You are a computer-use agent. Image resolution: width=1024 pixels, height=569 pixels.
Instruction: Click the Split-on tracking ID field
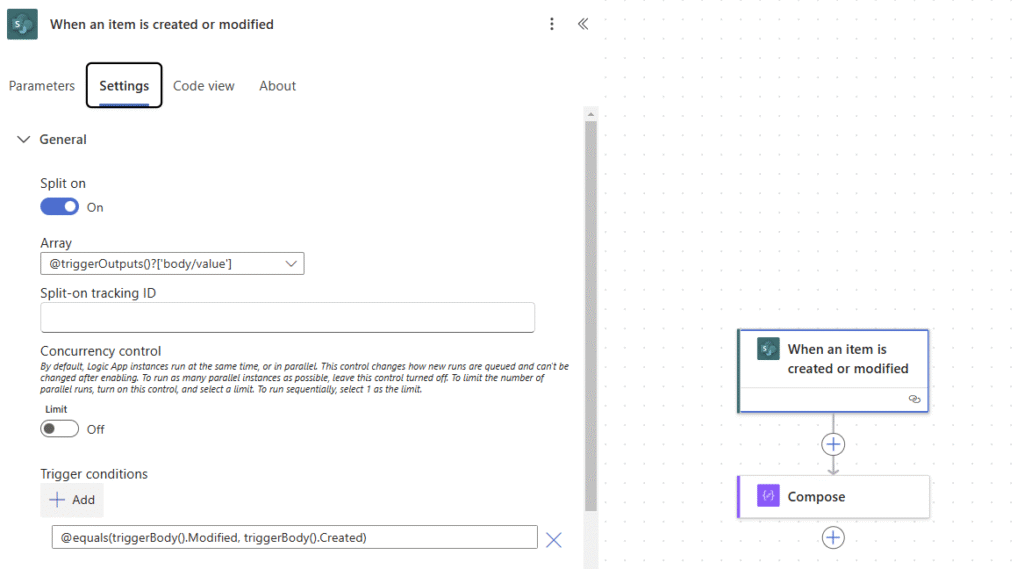click(287, 317)
